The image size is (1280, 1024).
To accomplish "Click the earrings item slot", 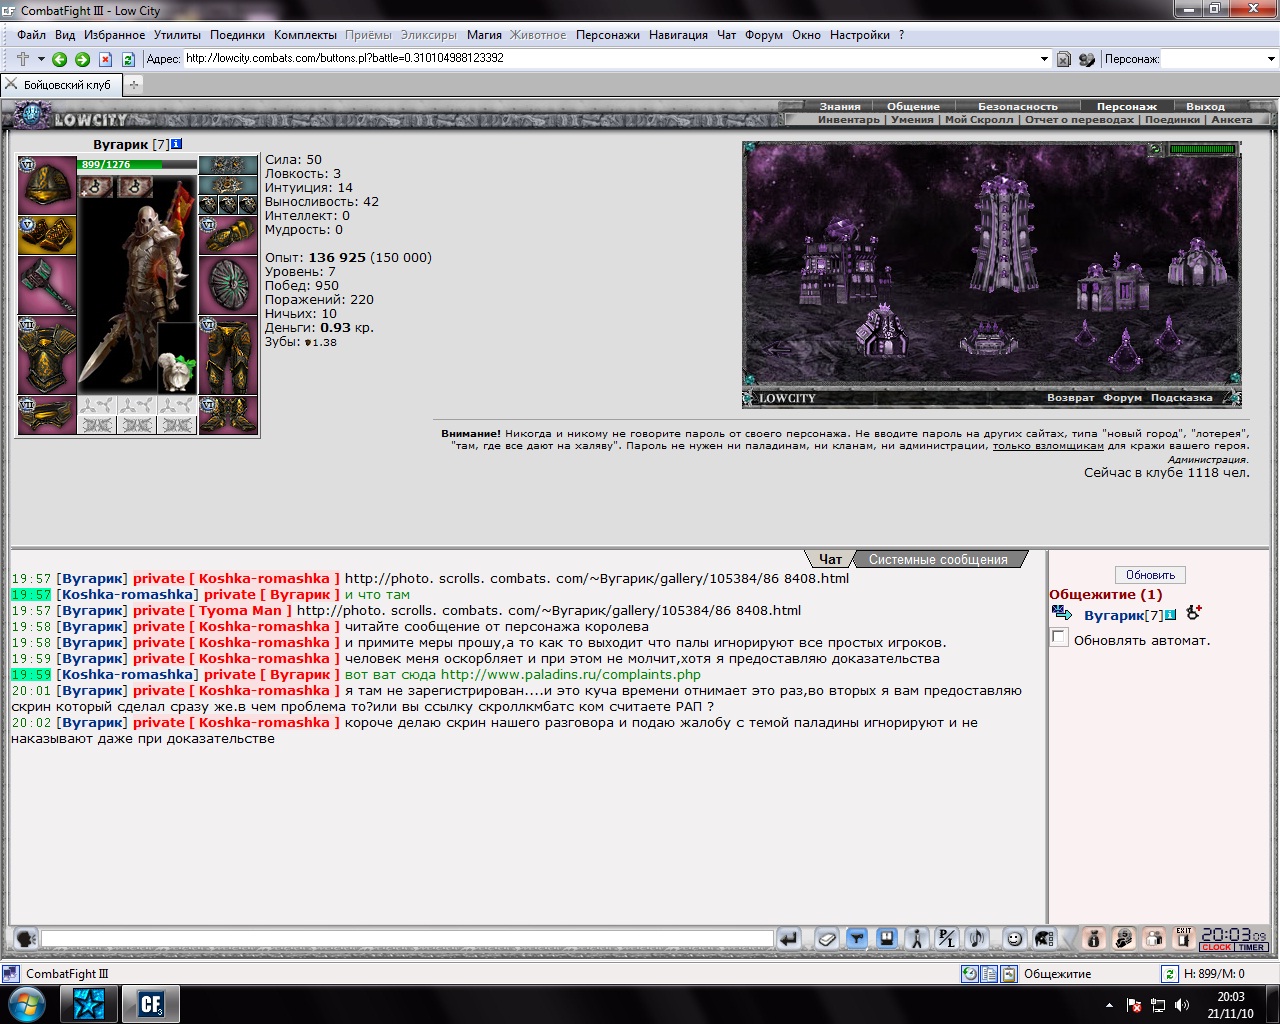I will click(x=228, y=165).
